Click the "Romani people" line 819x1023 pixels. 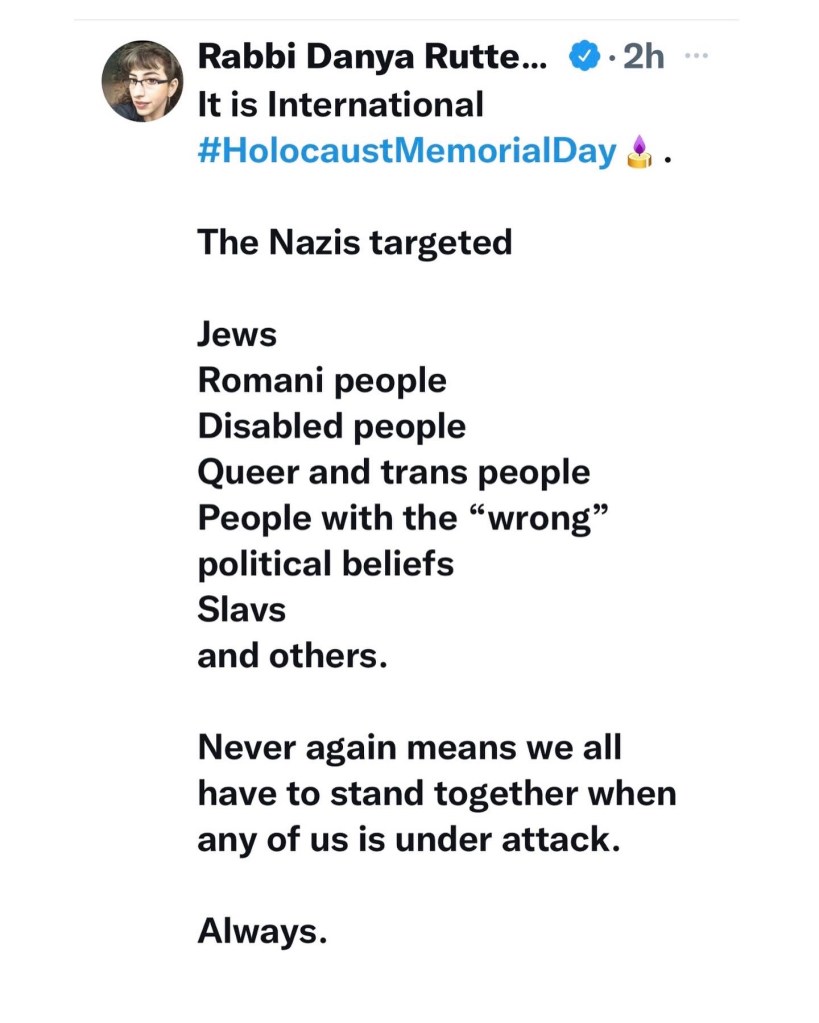tap(322, 380)
